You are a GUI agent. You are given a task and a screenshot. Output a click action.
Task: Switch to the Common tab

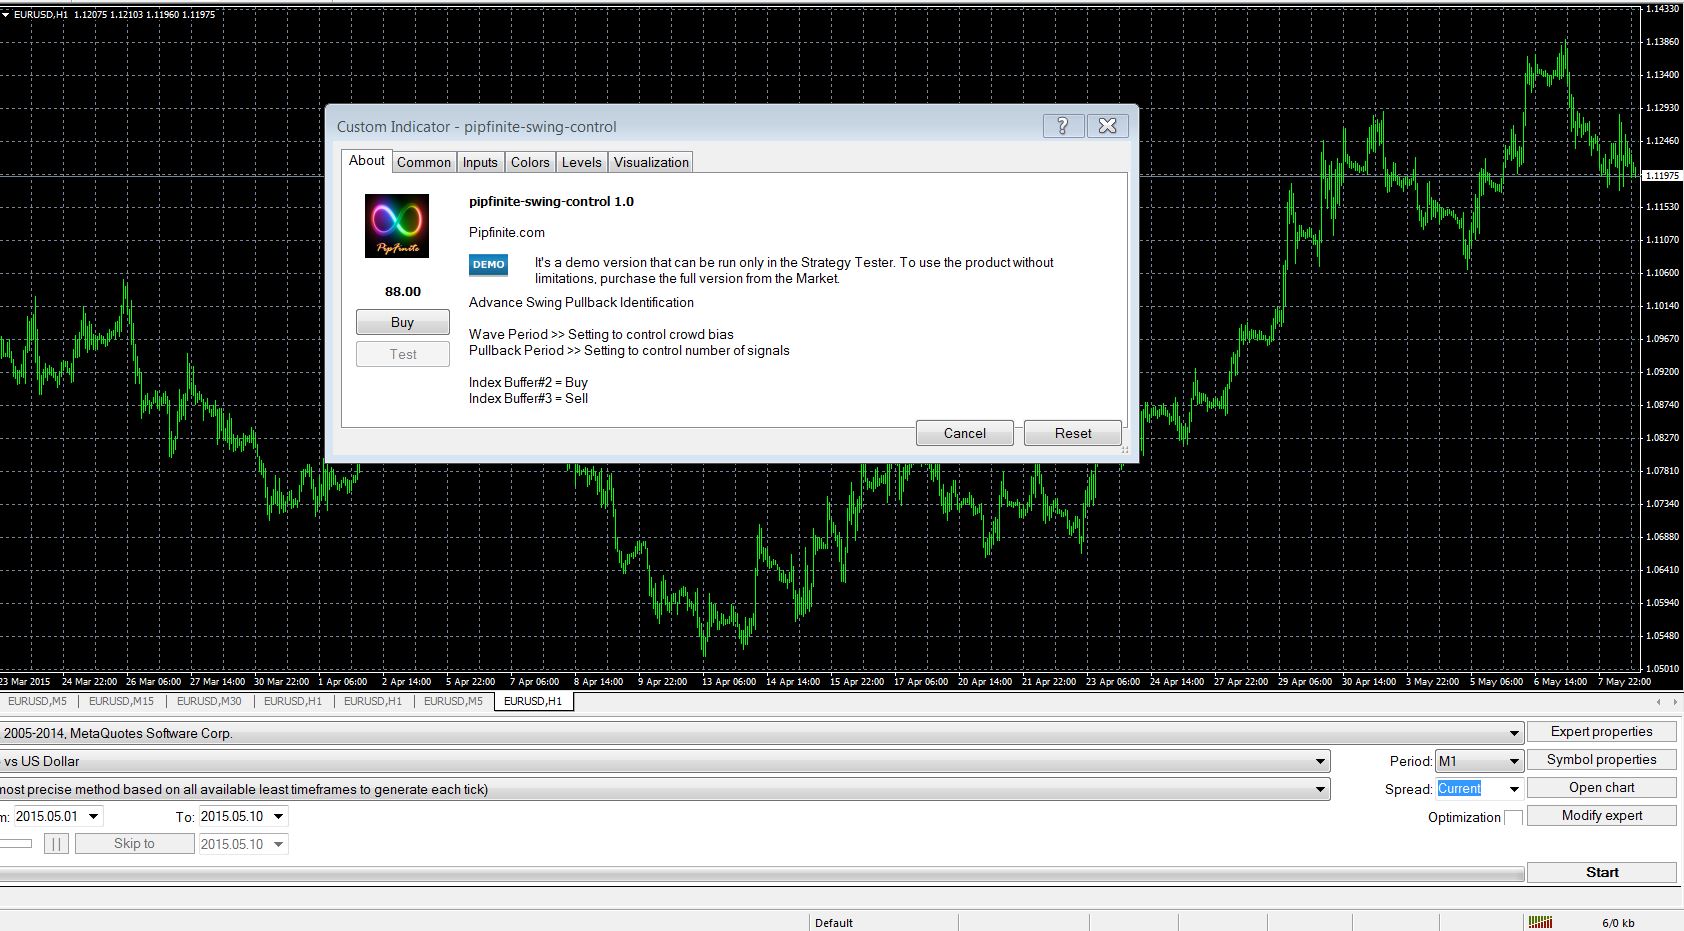(424, 162)
